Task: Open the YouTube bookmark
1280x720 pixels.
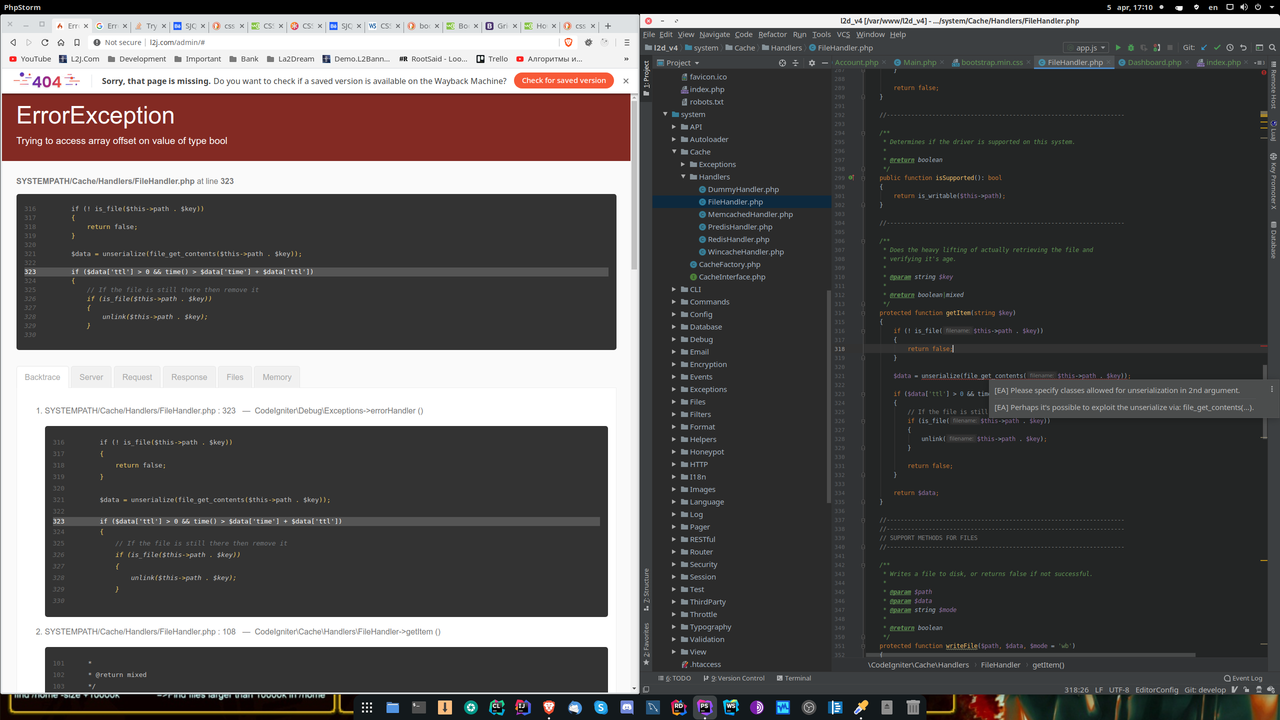Action: (28, 59)
